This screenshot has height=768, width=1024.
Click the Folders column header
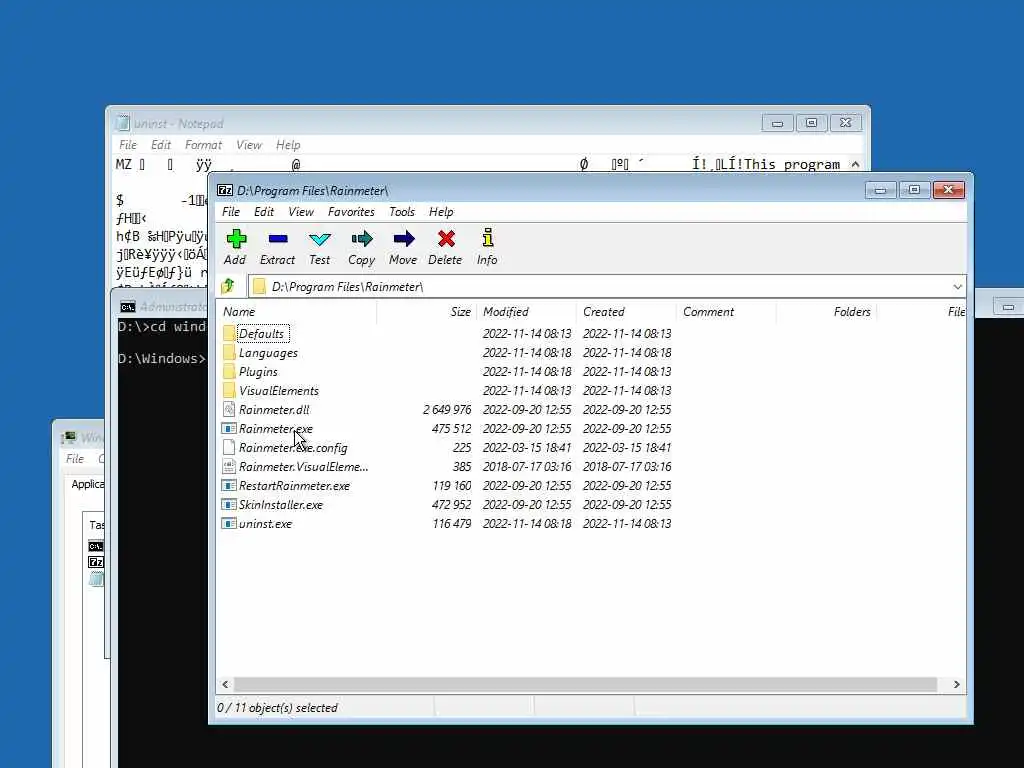826,312
